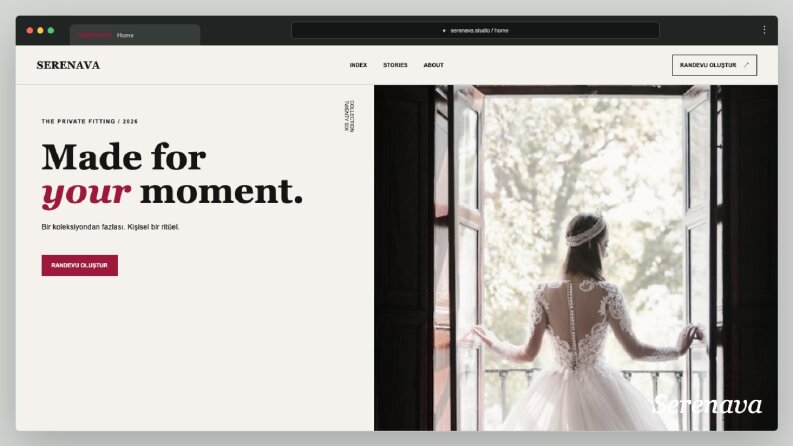
Task: Click the bride hero photograph
Action: 576,258
